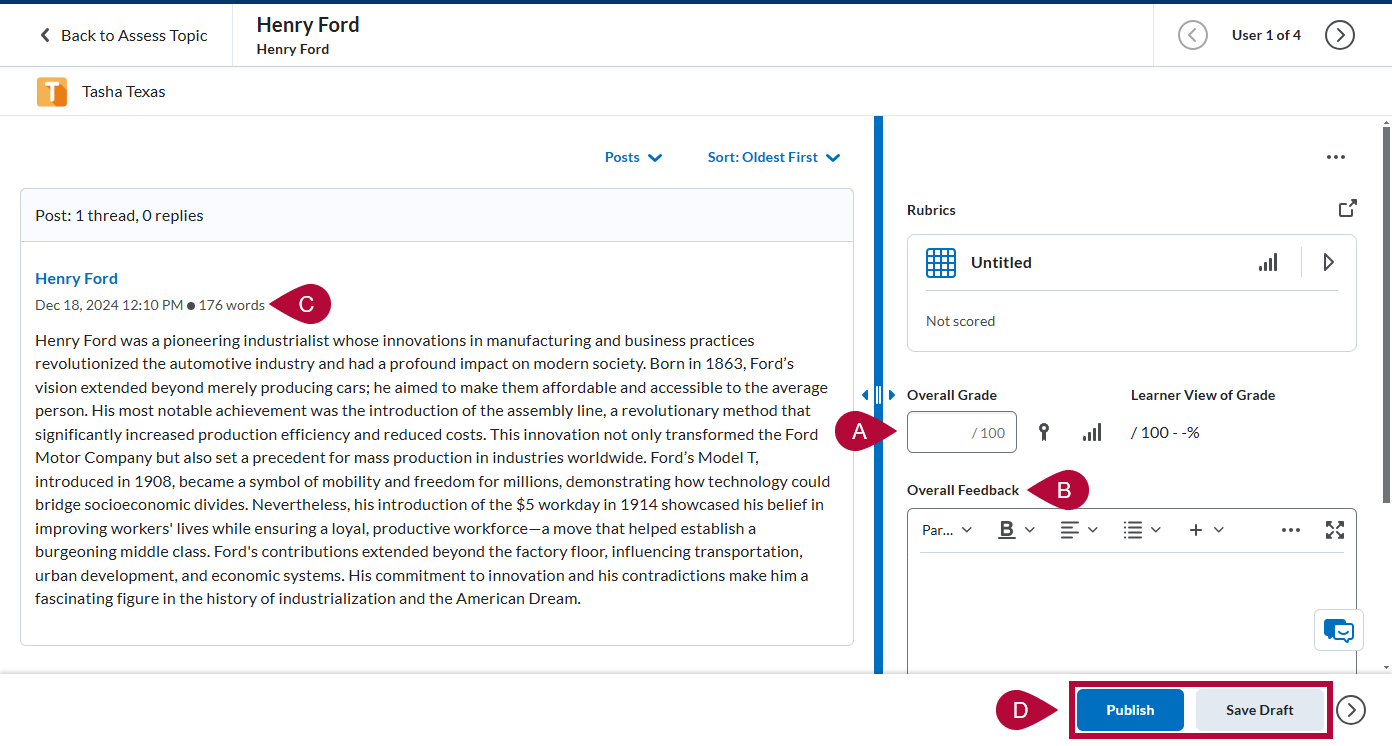The width and height of the screenshot is (1392, 746).
Task: Click 'User 1 of 4' text
Action: tap(1266, 35)
